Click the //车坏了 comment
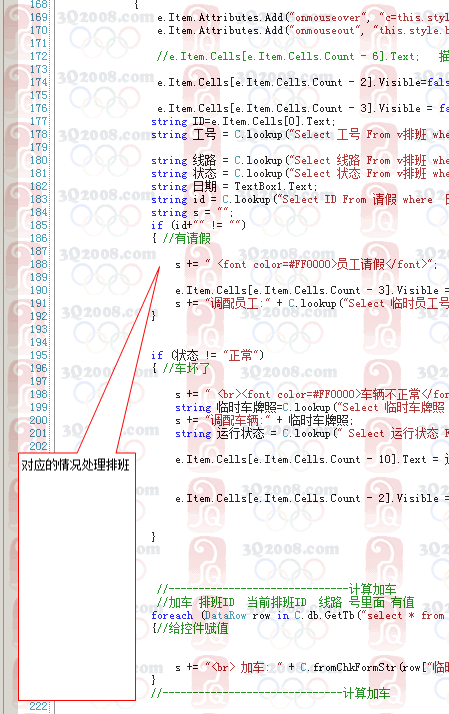 tap(187, 368)
